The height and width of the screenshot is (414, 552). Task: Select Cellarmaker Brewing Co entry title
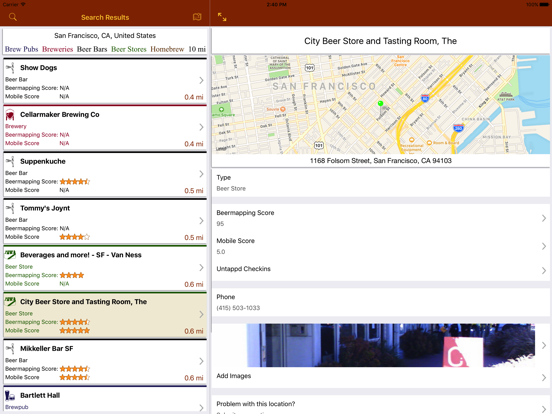59,114
